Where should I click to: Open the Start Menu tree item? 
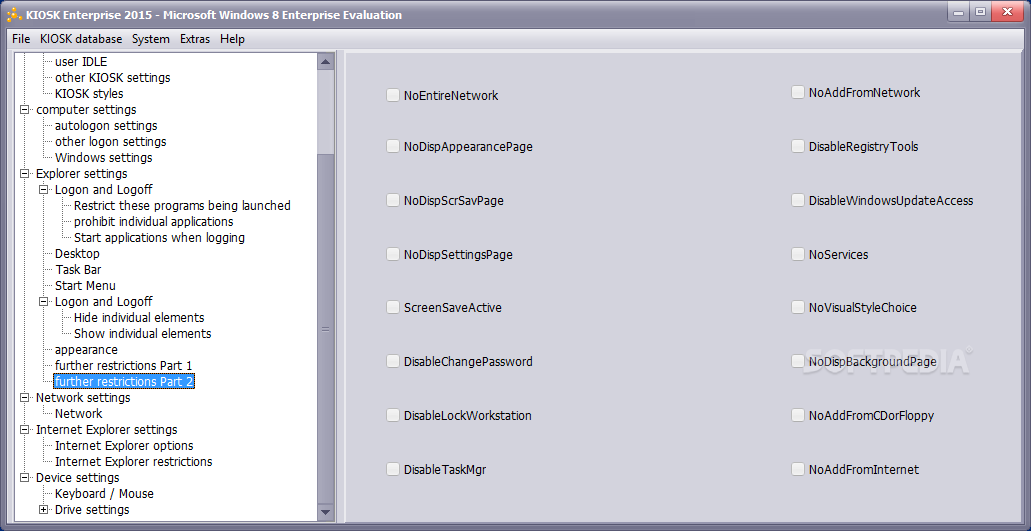tap(85, 286)
